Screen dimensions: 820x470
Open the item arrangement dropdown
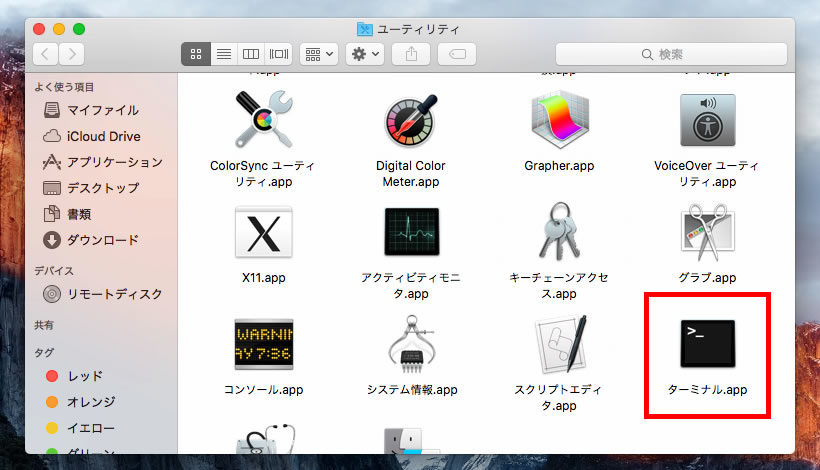319,54
